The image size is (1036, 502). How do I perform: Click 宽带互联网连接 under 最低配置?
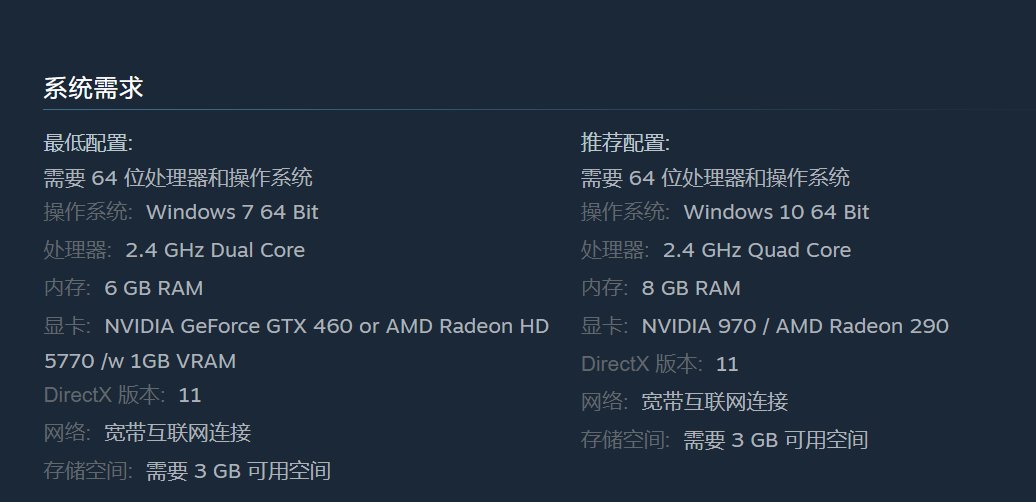pyautogui.click(x=177, y=433)
